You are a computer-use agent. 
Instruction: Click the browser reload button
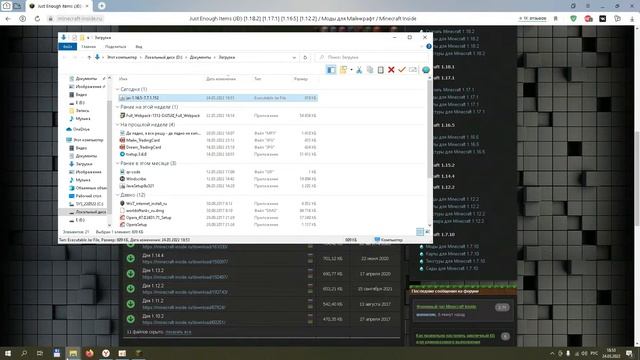[37, 19]
